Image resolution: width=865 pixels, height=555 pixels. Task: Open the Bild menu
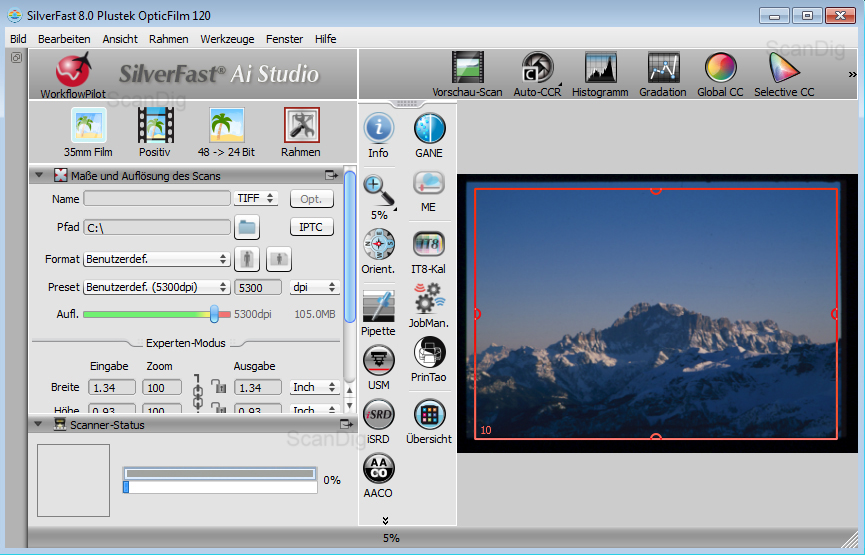pyautogui.click(x=18, y=39)
